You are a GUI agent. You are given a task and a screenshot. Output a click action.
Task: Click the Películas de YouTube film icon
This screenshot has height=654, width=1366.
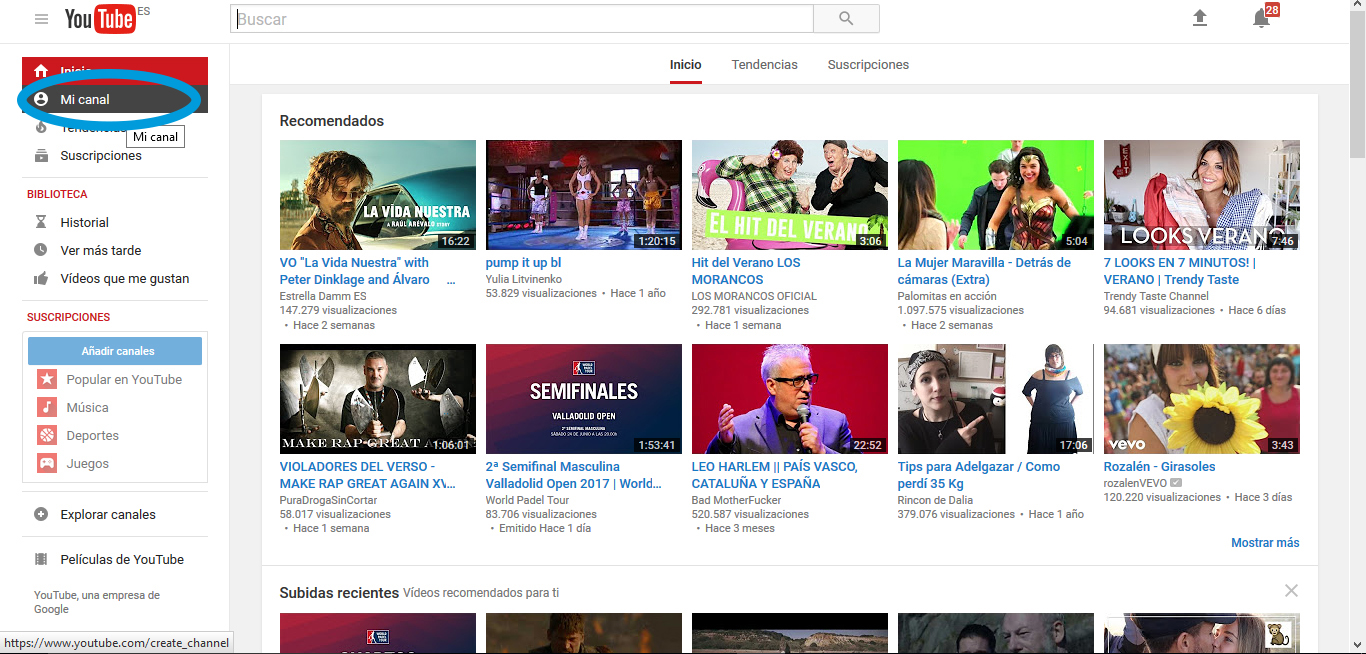tap(41, 559)
